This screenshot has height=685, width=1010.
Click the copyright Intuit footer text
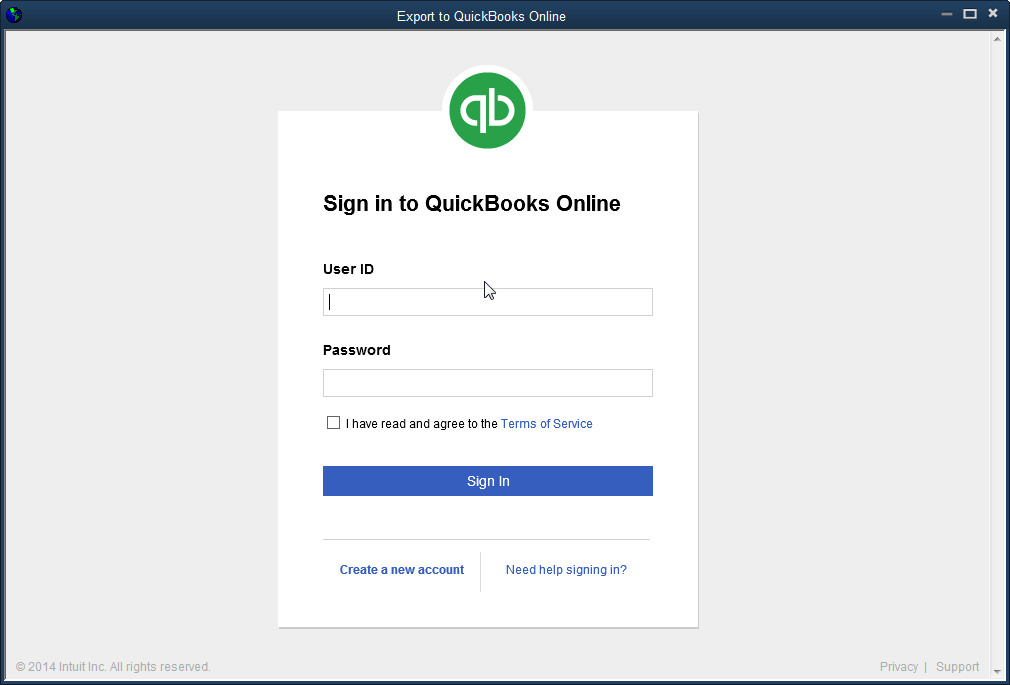(x=113, y=666)
